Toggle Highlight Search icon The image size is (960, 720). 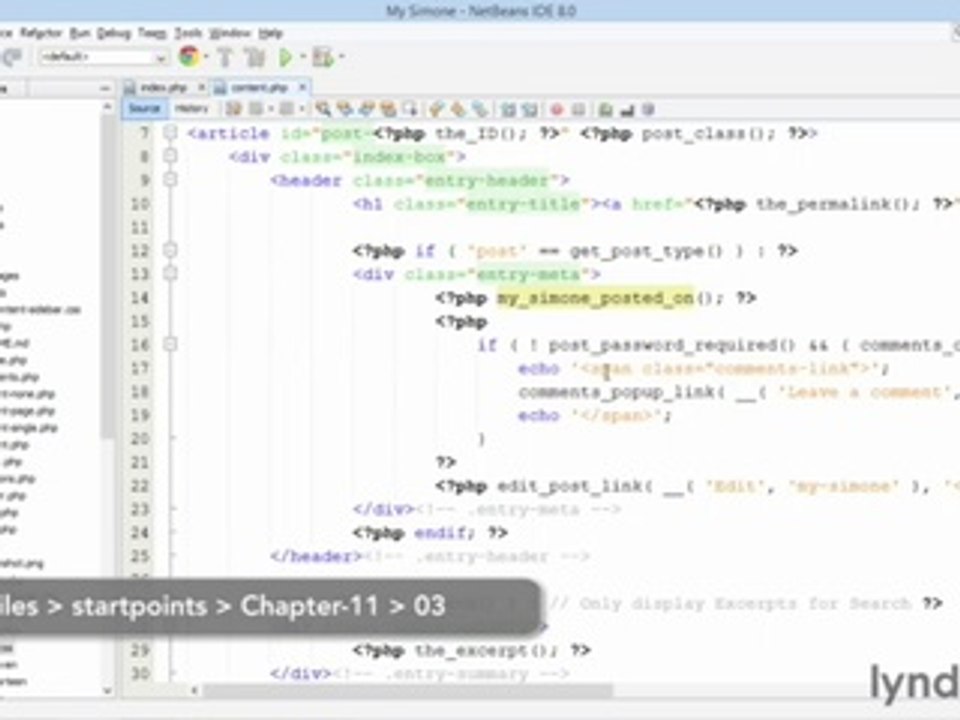coord(388,110)
